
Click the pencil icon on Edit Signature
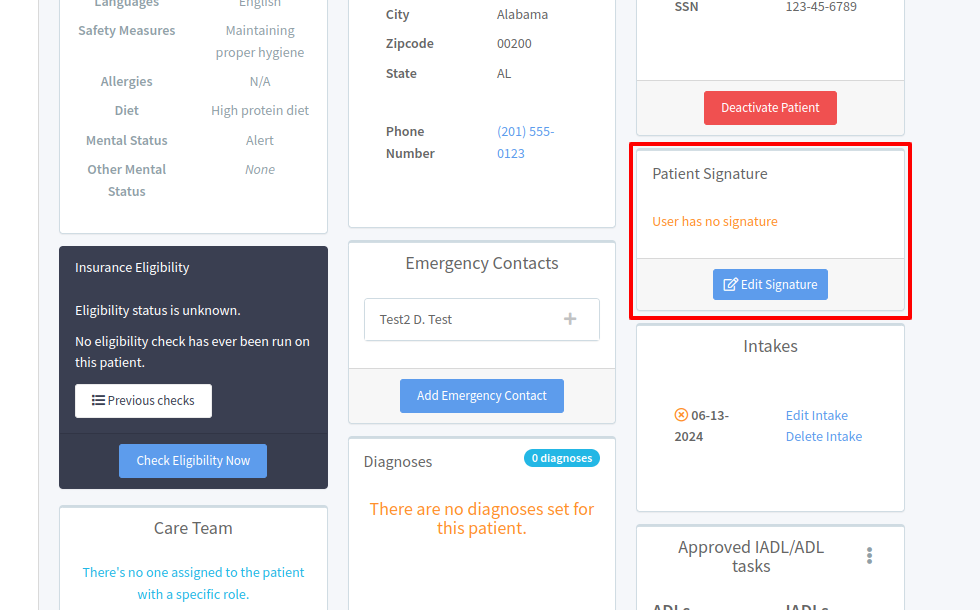pos(730,285)
